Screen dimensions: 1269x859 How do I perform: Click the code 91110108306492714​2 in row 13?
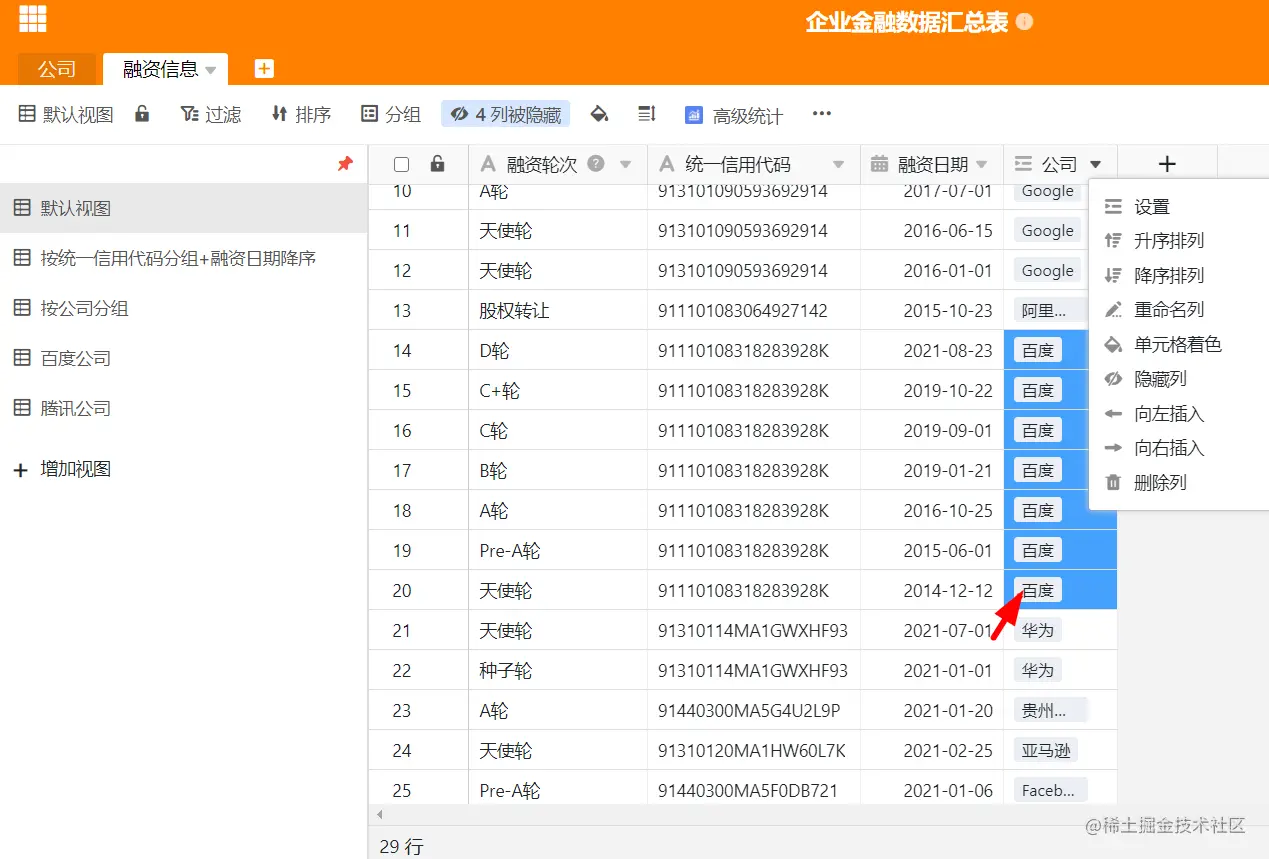tap(754, 310)
